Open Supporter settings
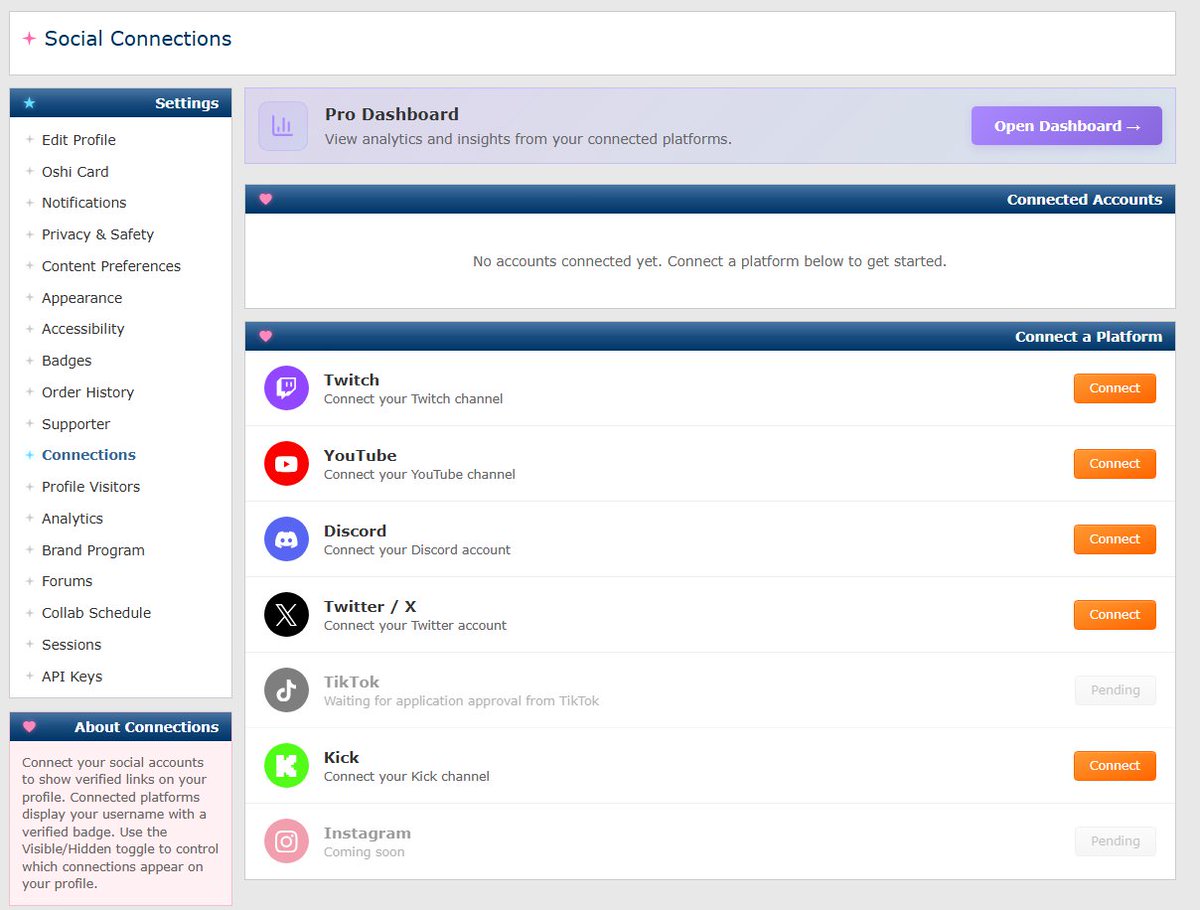Image resolution: width=1200 pixels, height=910 pixels. click(x=76, y=424)
